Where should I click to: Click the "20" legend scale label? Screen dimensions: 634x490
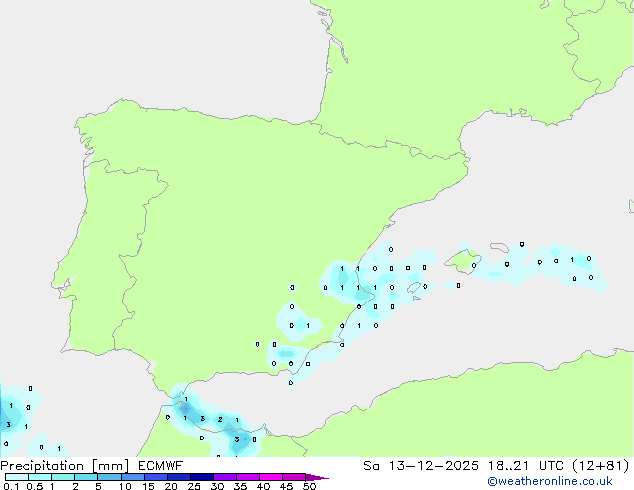(x=171, y=486)
